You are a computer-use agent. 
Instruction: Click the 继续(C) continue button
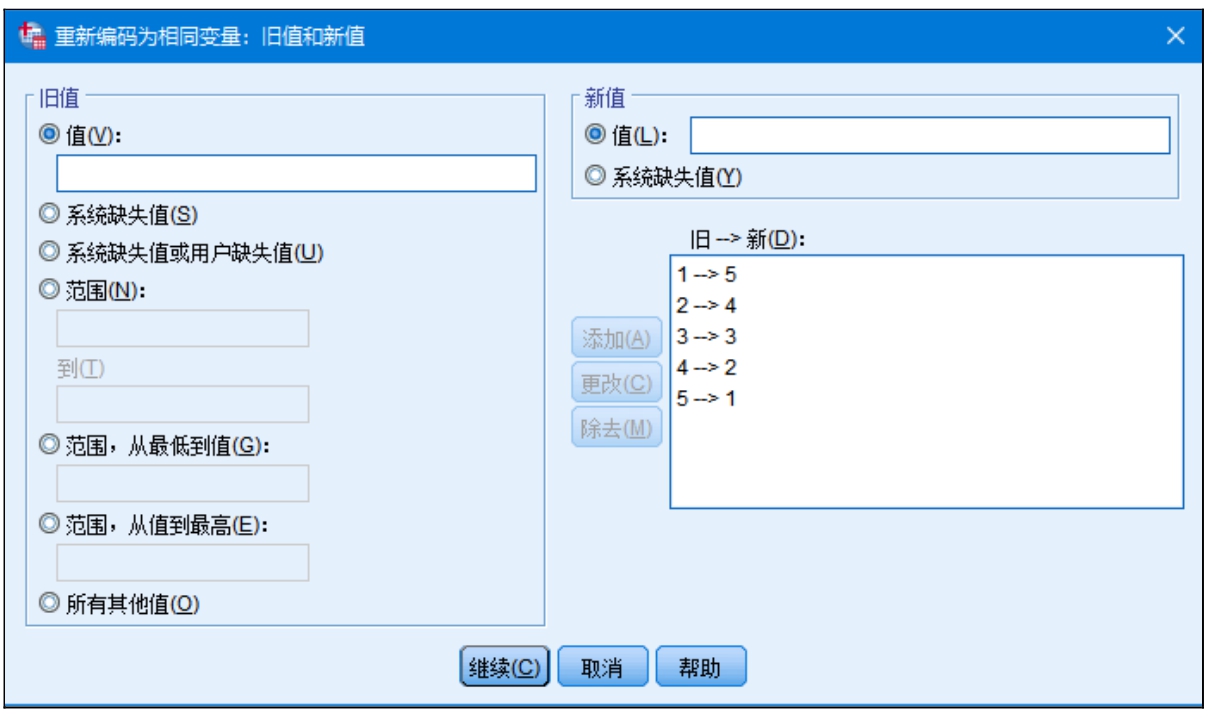tap(505, 667)
